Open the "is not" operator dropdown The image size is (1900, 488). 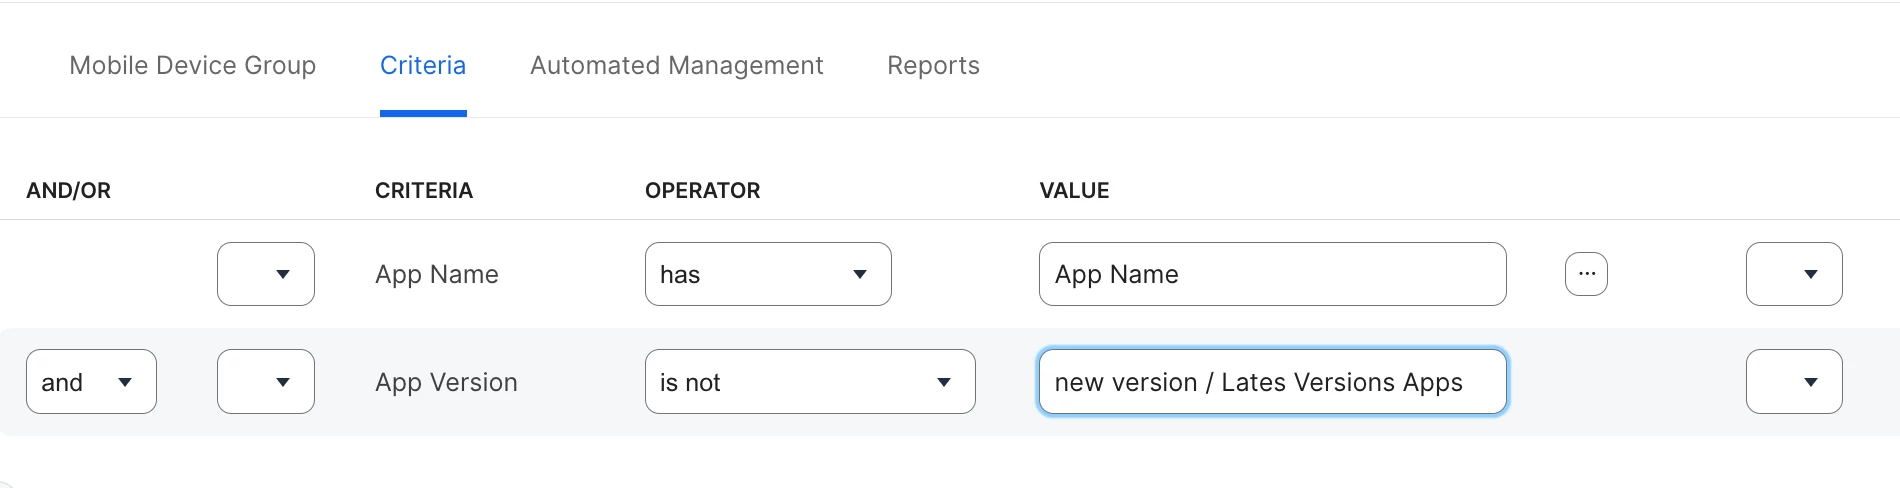coord(810,382)
